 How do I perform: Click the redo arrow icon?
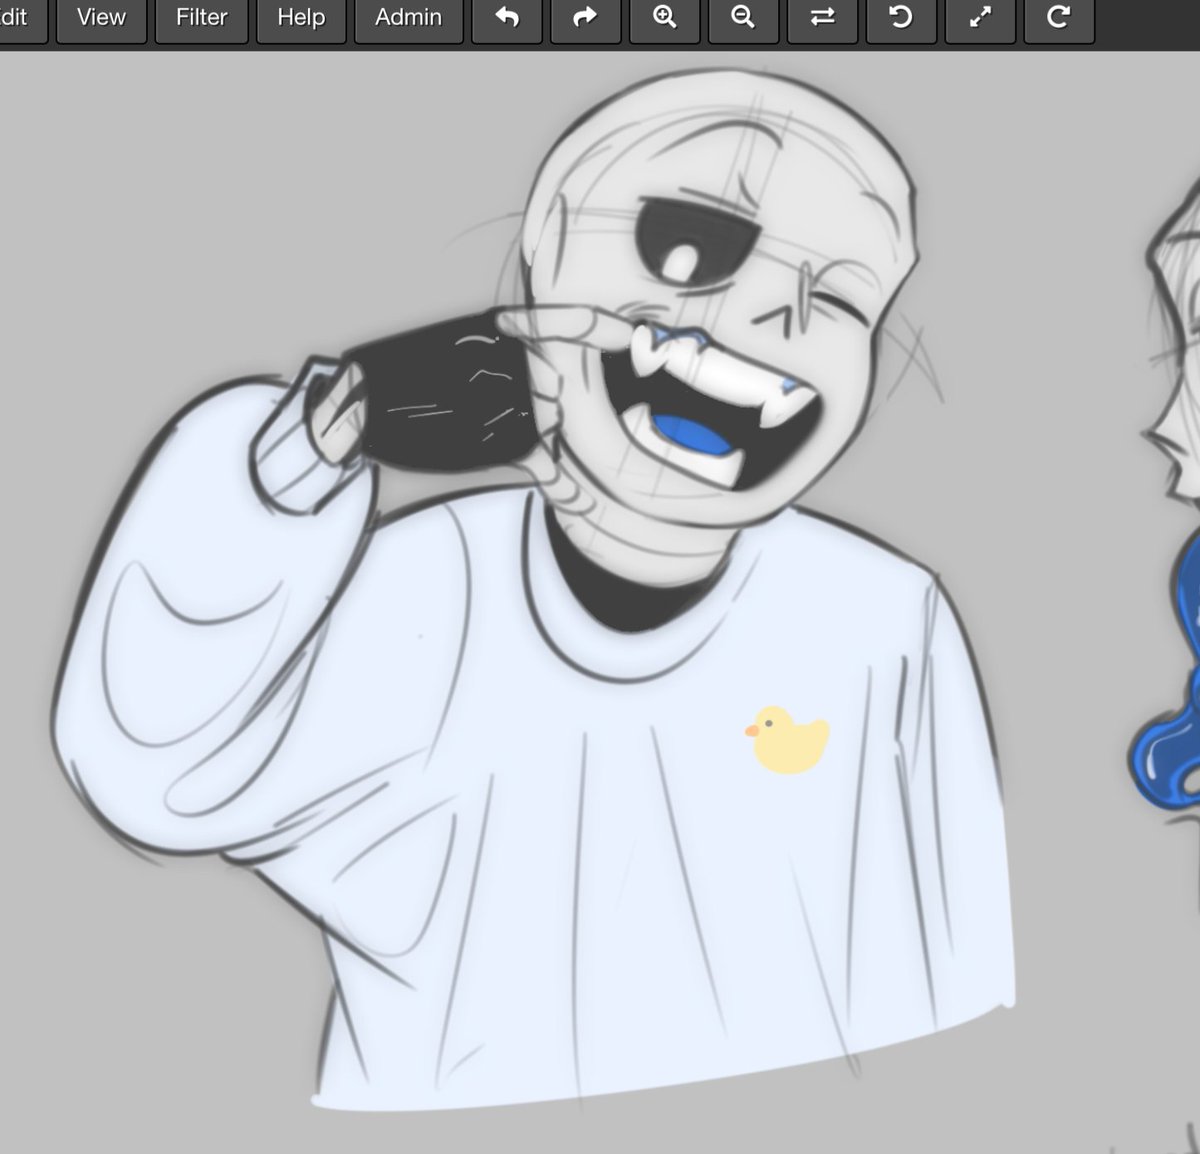(x=585, y=19)
